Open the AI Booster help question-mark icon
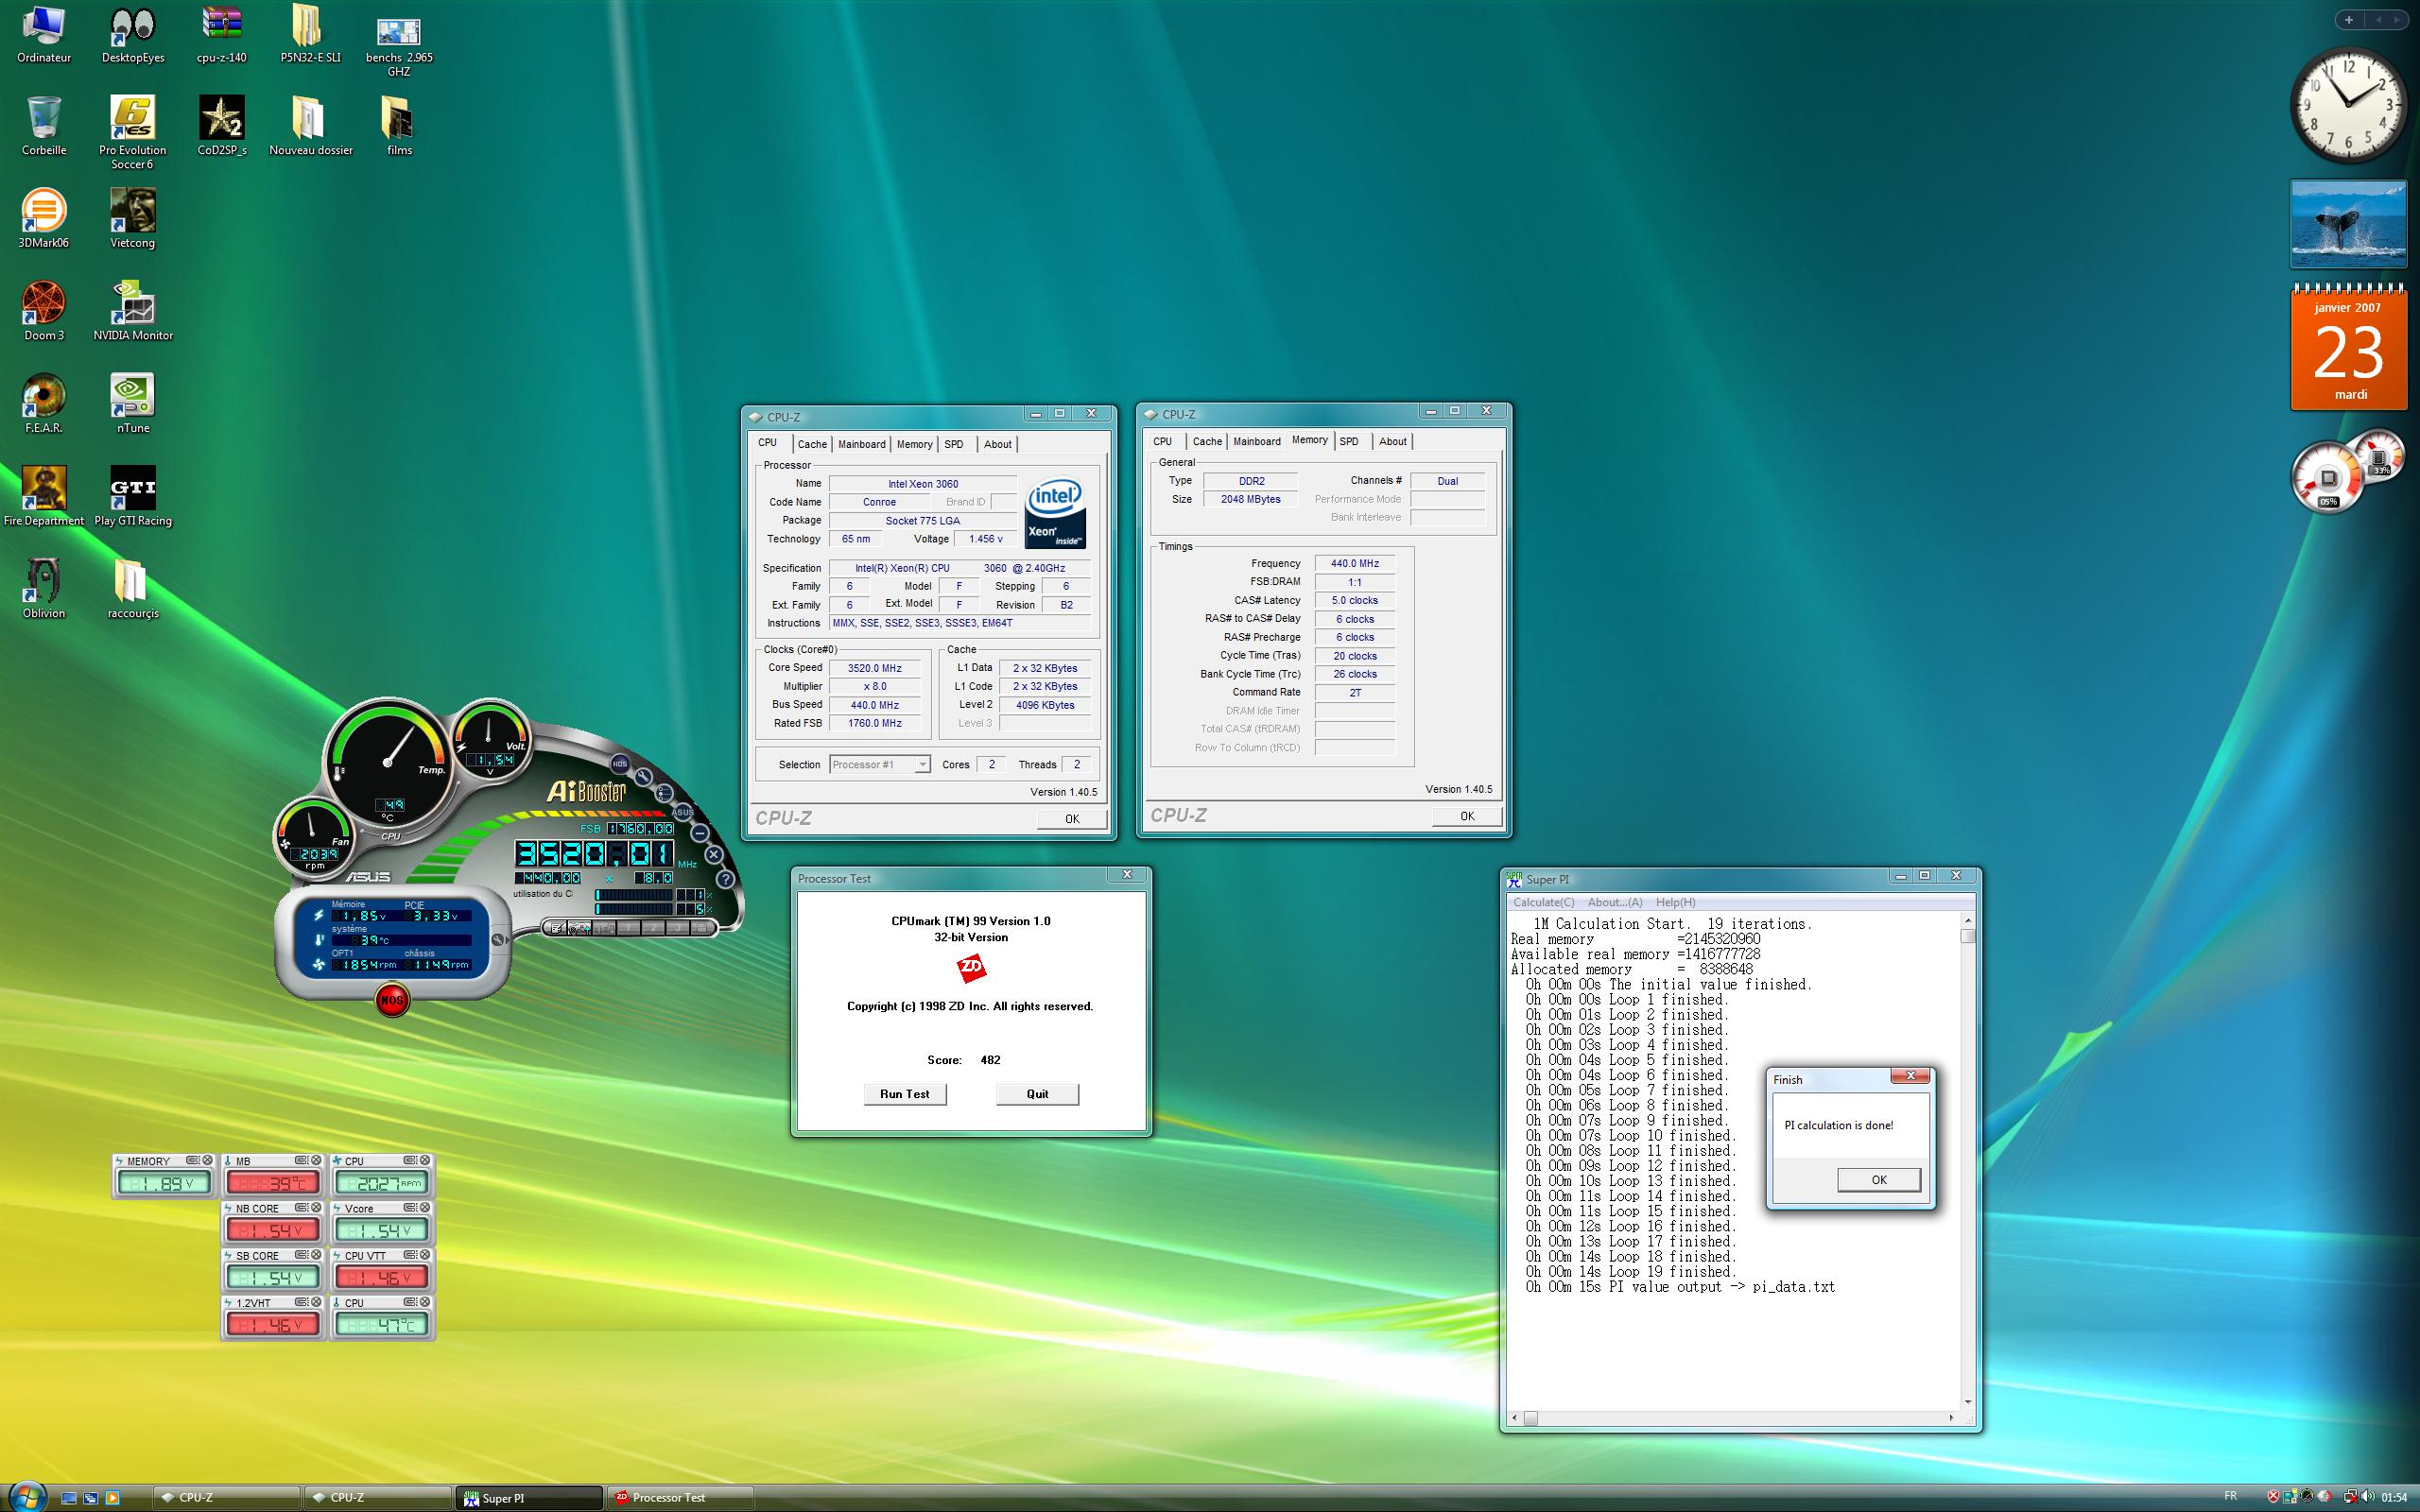The height and width of the screenshot is (1512, 2420). pyautogui.click(x=726, y=879)
